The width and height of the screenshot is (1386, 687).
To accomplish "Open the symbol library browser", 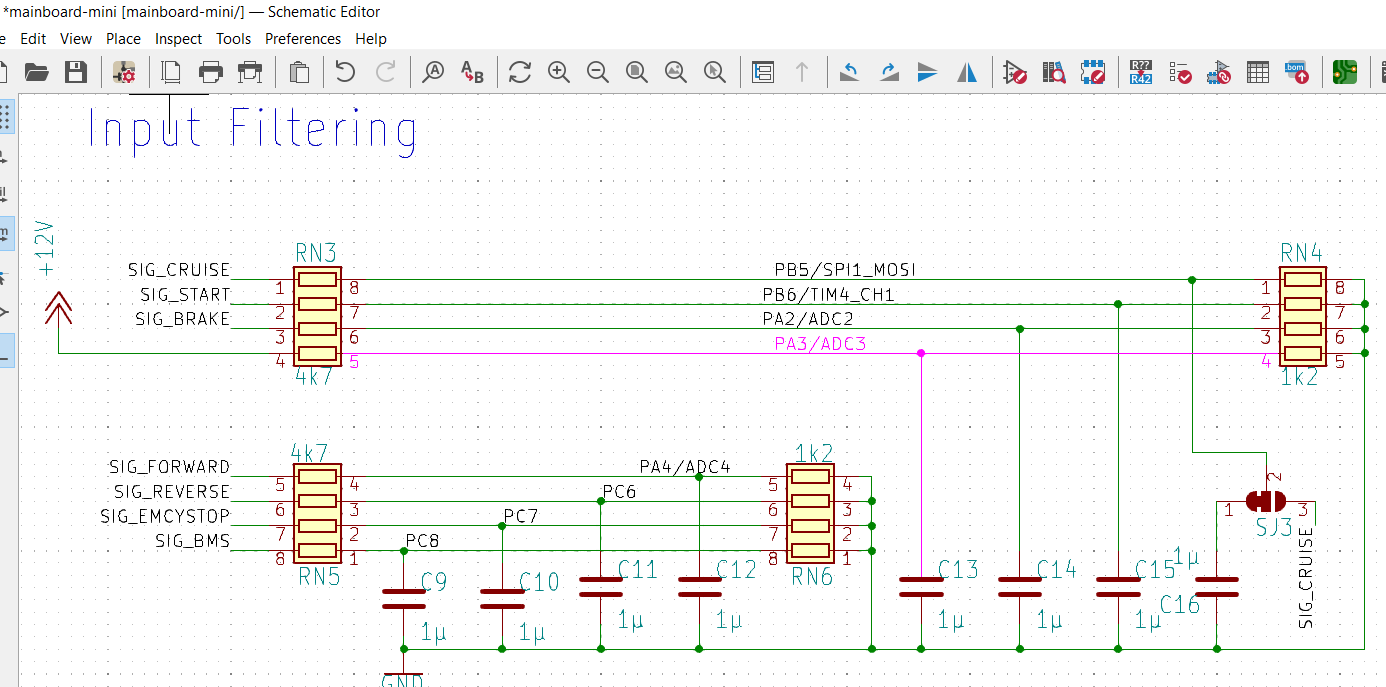I will [1053, 72].
